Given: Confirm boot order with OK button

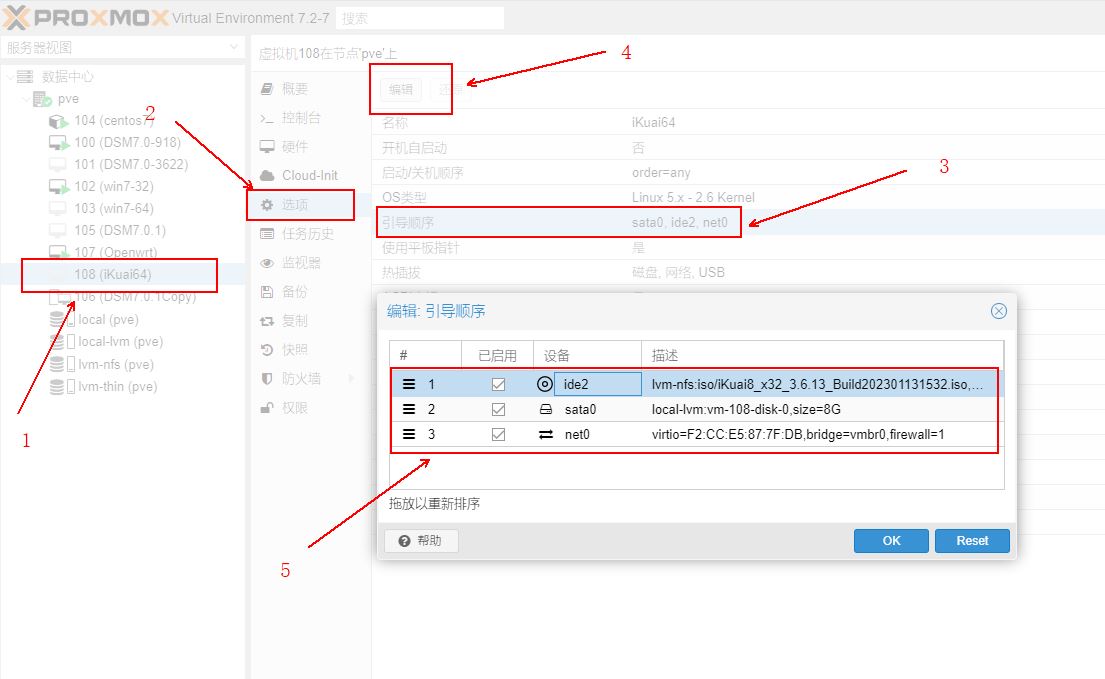Looking at the screenshot, I should click(x=891, y=541).
